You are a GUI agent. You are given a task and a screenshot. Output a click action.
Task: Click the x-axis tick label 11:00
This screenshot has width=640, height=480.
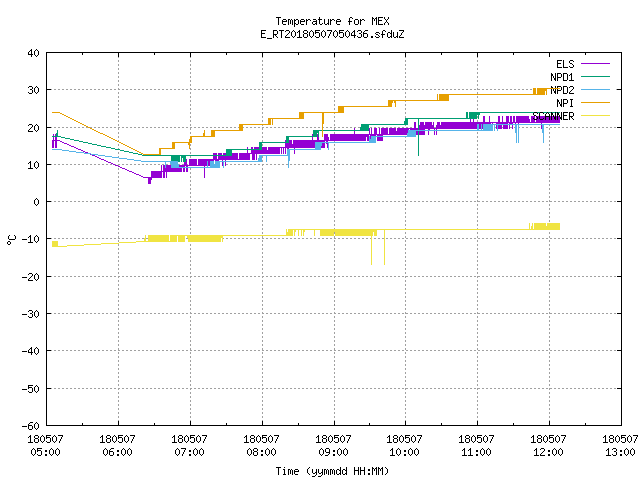coord(476,452)
